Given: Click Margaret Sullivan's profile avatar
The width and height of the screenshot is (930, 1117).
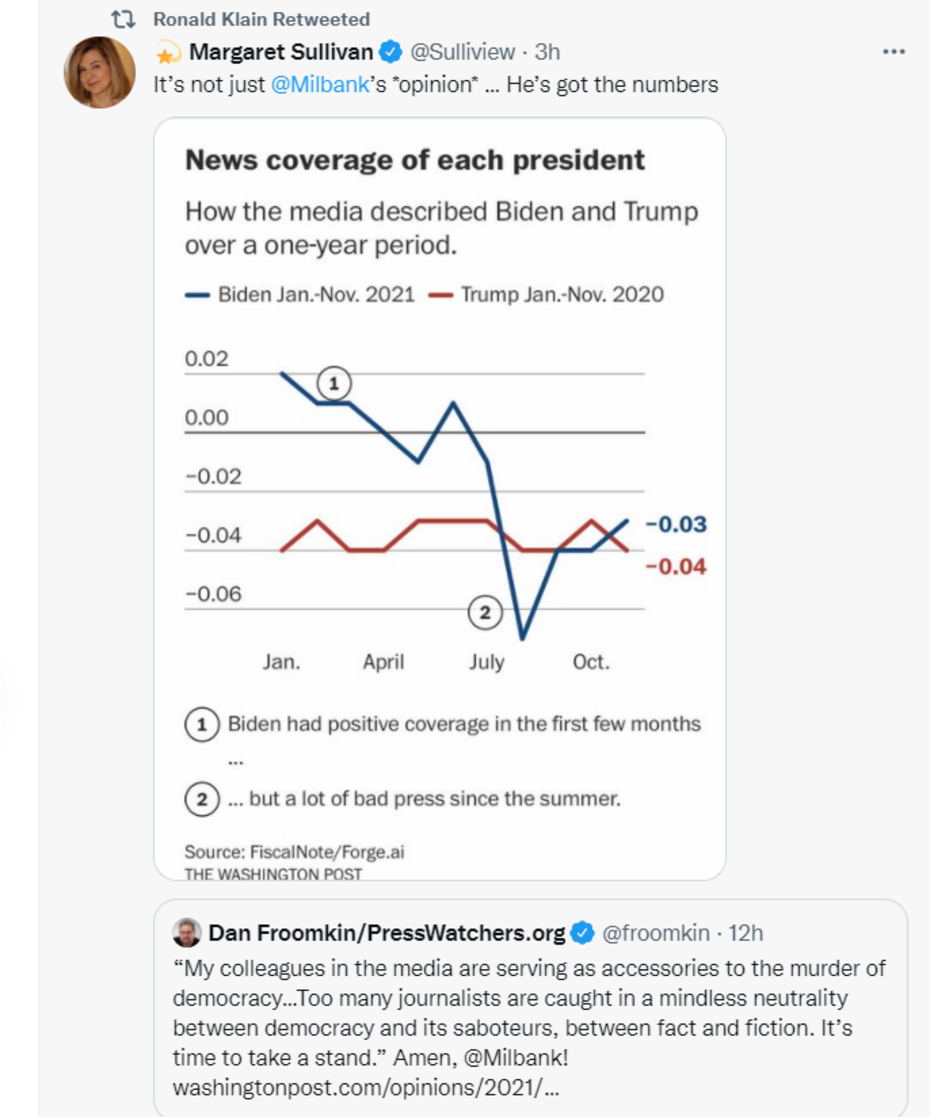Looking at the screenshot, I should 100,73.
